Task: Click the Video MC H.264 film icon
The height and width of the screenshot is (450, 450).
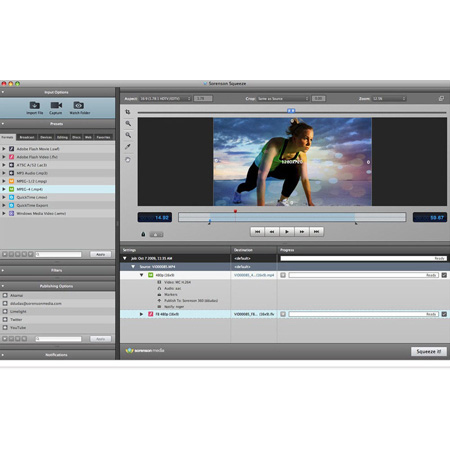Action: [x=159, y=282]
